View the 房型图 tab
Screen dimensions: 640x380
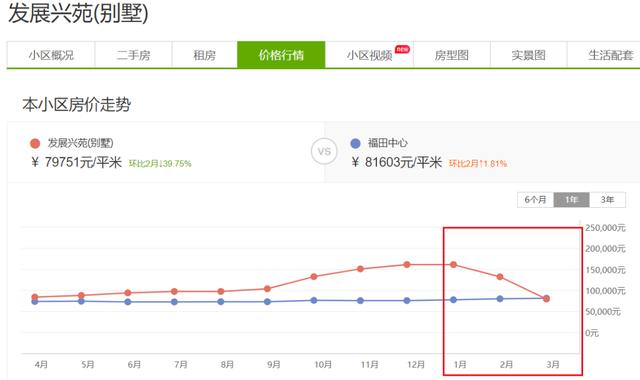tap(451, 55)
